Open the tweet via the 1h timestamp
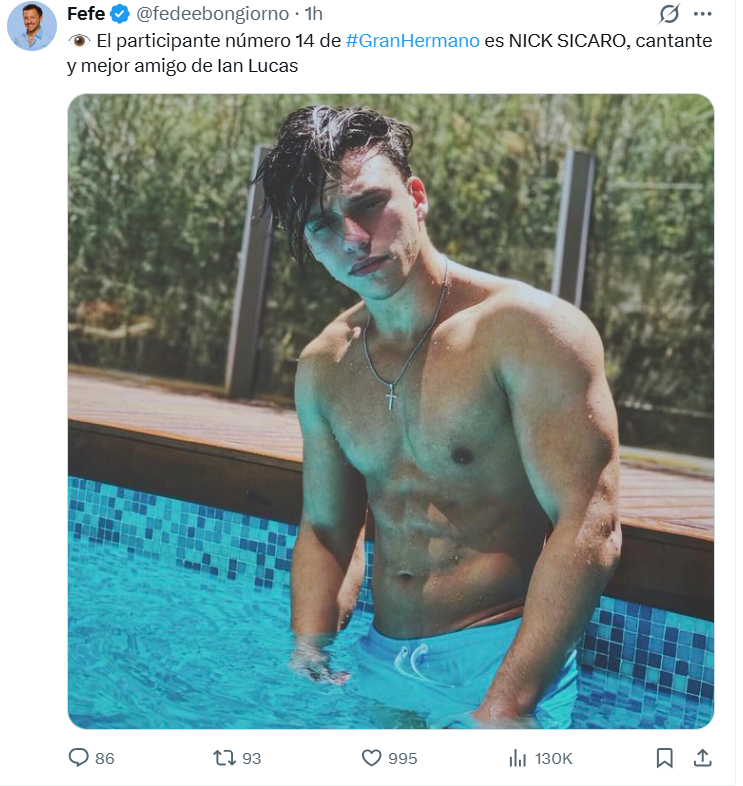The image size is (743, 786). pyautogui.click(x=313, y=14)
